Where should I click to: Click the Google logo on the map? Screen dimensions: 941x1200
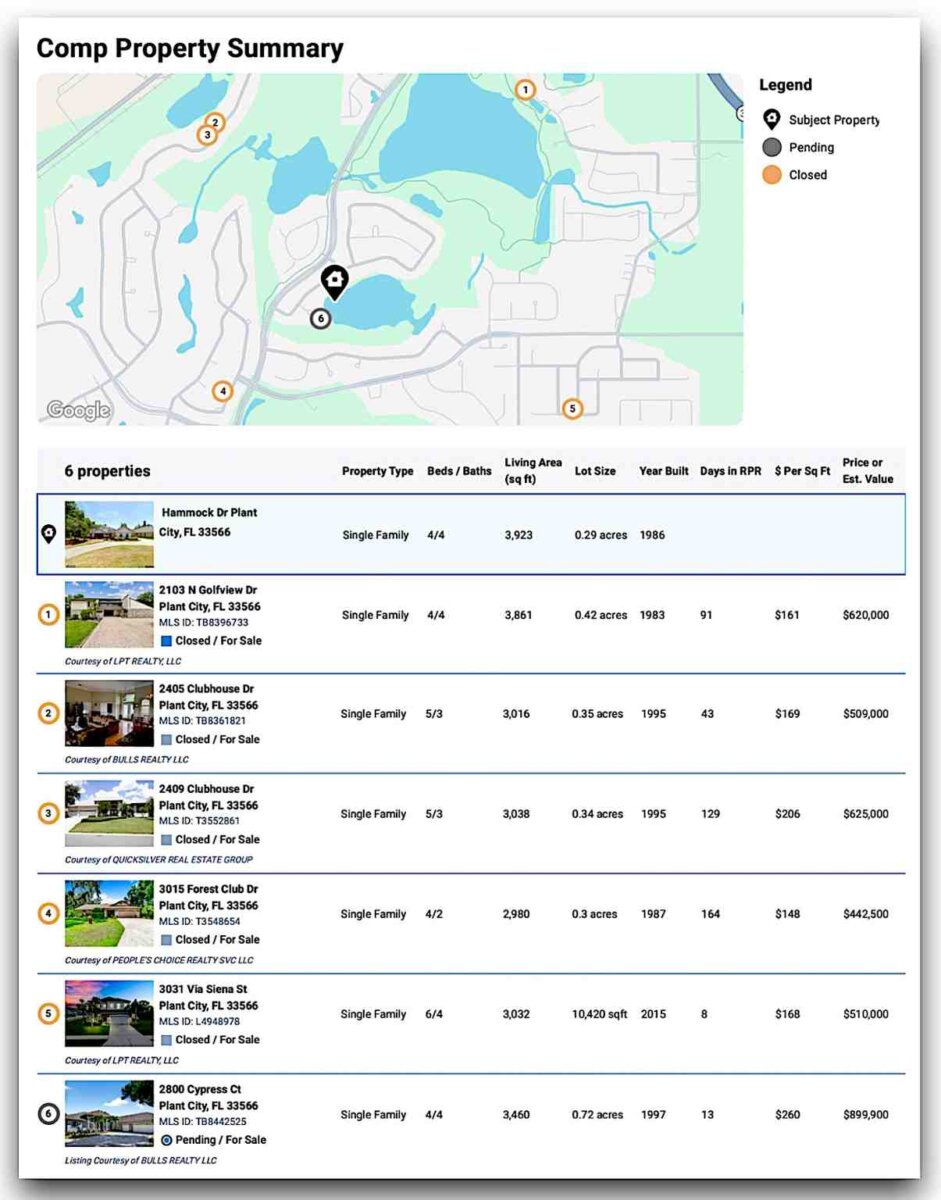[x=78, y=410]
